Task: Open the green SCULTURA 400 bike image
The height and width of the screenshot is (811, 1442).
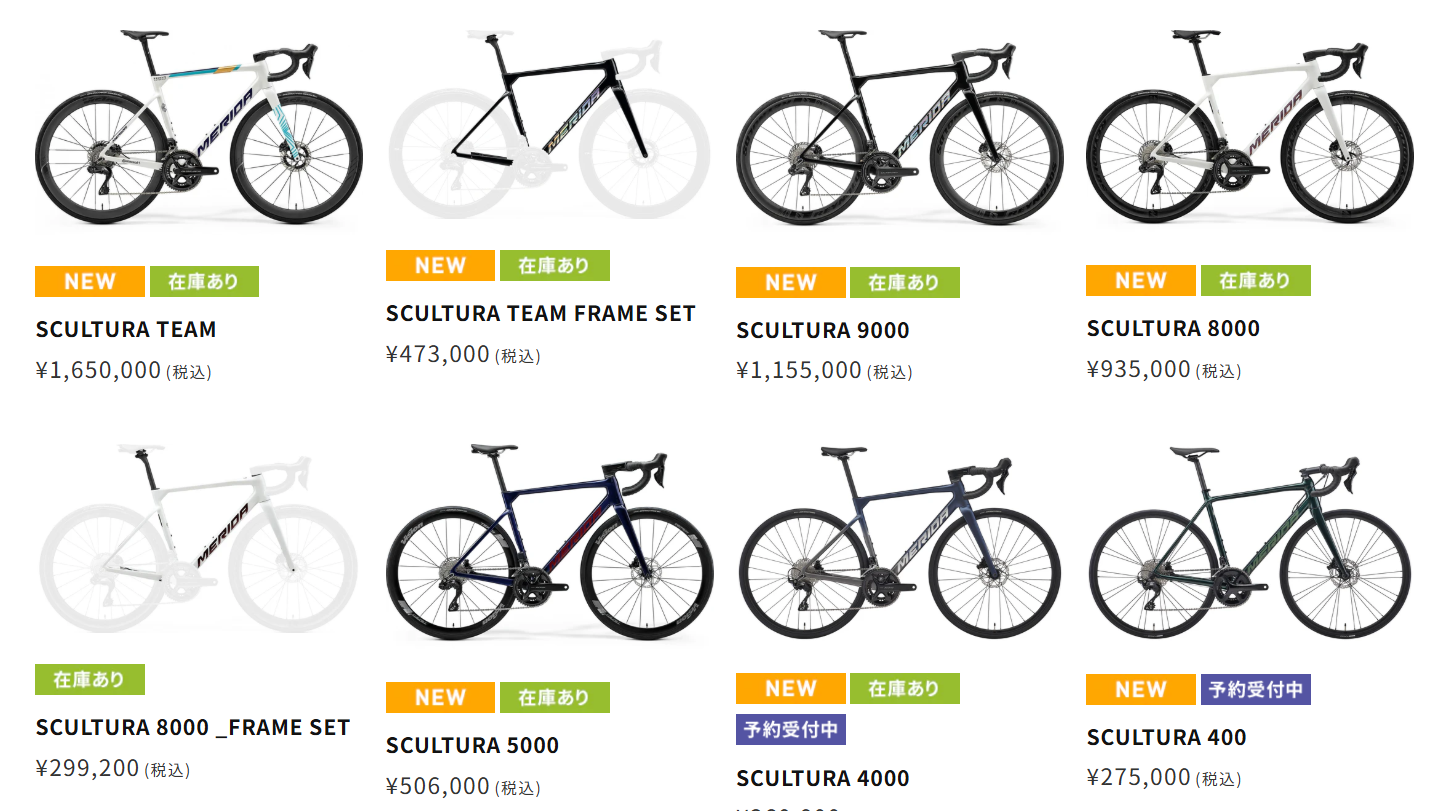Action: (1249, 545)
